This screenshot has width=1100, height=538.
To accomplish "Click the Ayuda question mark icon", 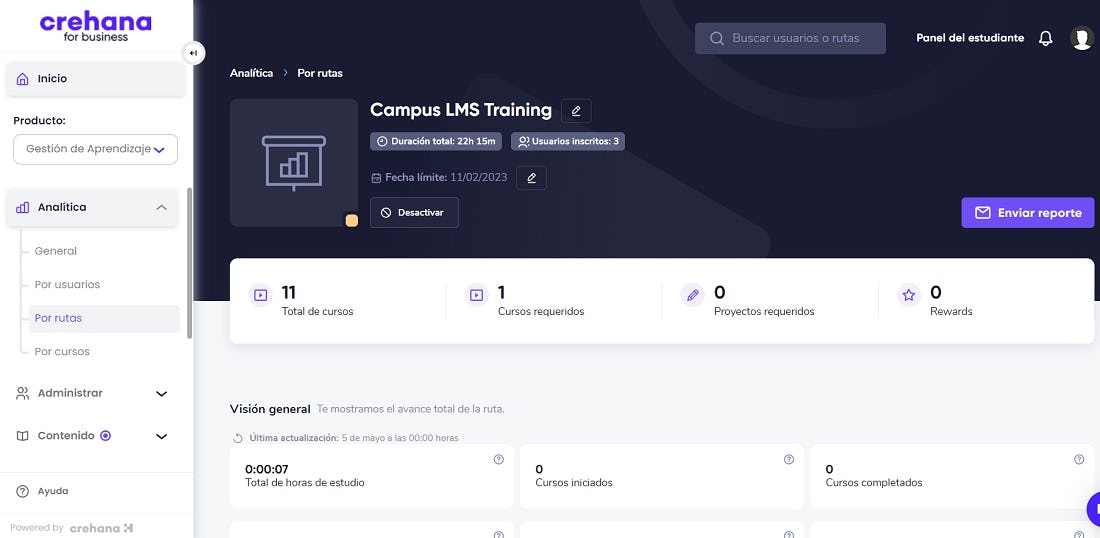I will click(22, 491).
